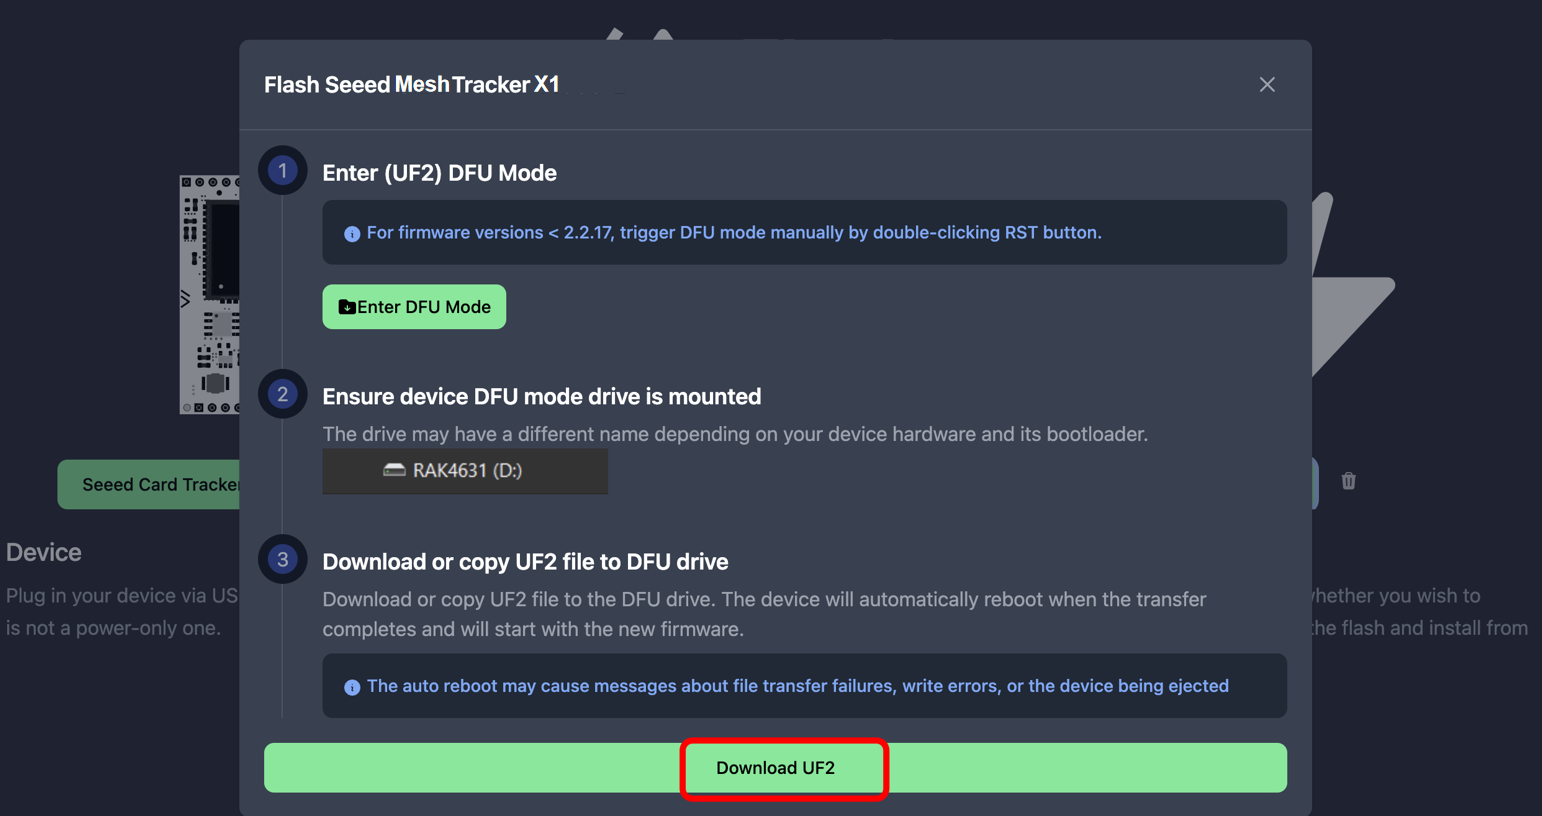The height and width of the screenshot is (816, 1542).
Task: Click the auto reboot warning notice box
Action: (804, 686)
